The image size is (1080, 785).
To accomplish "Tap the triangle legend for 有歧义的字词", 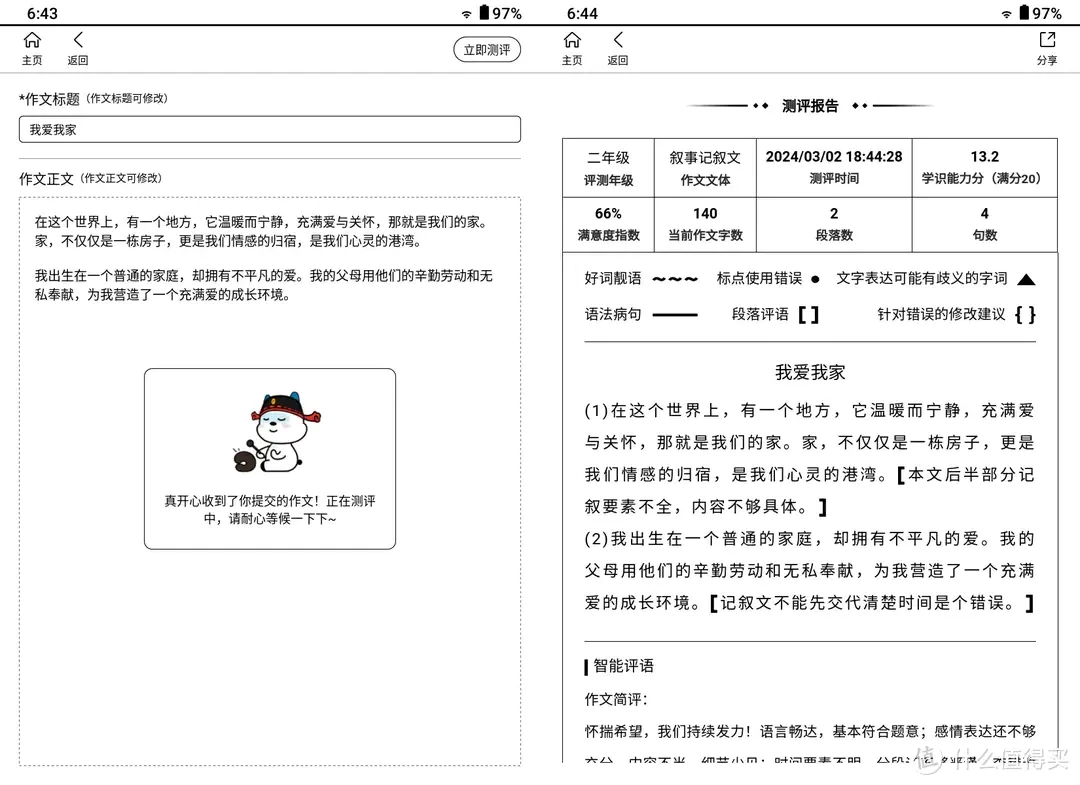I will [x=1026, y=279].
